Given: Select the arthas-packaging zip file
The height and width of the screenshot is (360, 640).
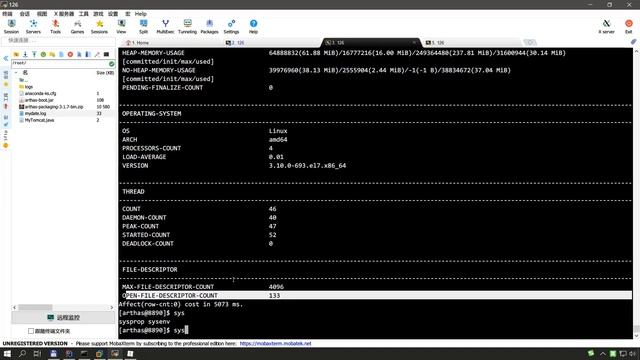Looking at the screenshot, I should tap(54, 107).
